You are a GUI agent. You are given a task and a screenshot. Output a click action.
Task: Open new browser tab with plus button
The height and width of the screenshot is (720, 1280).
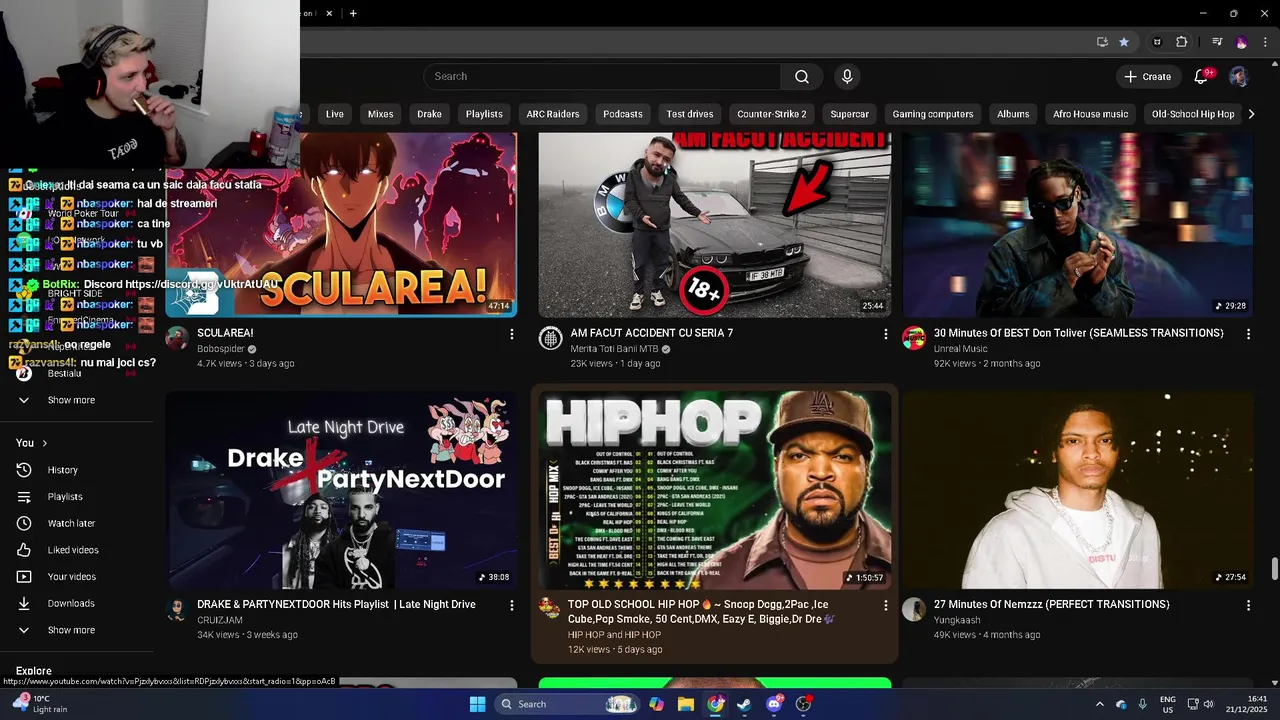point(353,13)
